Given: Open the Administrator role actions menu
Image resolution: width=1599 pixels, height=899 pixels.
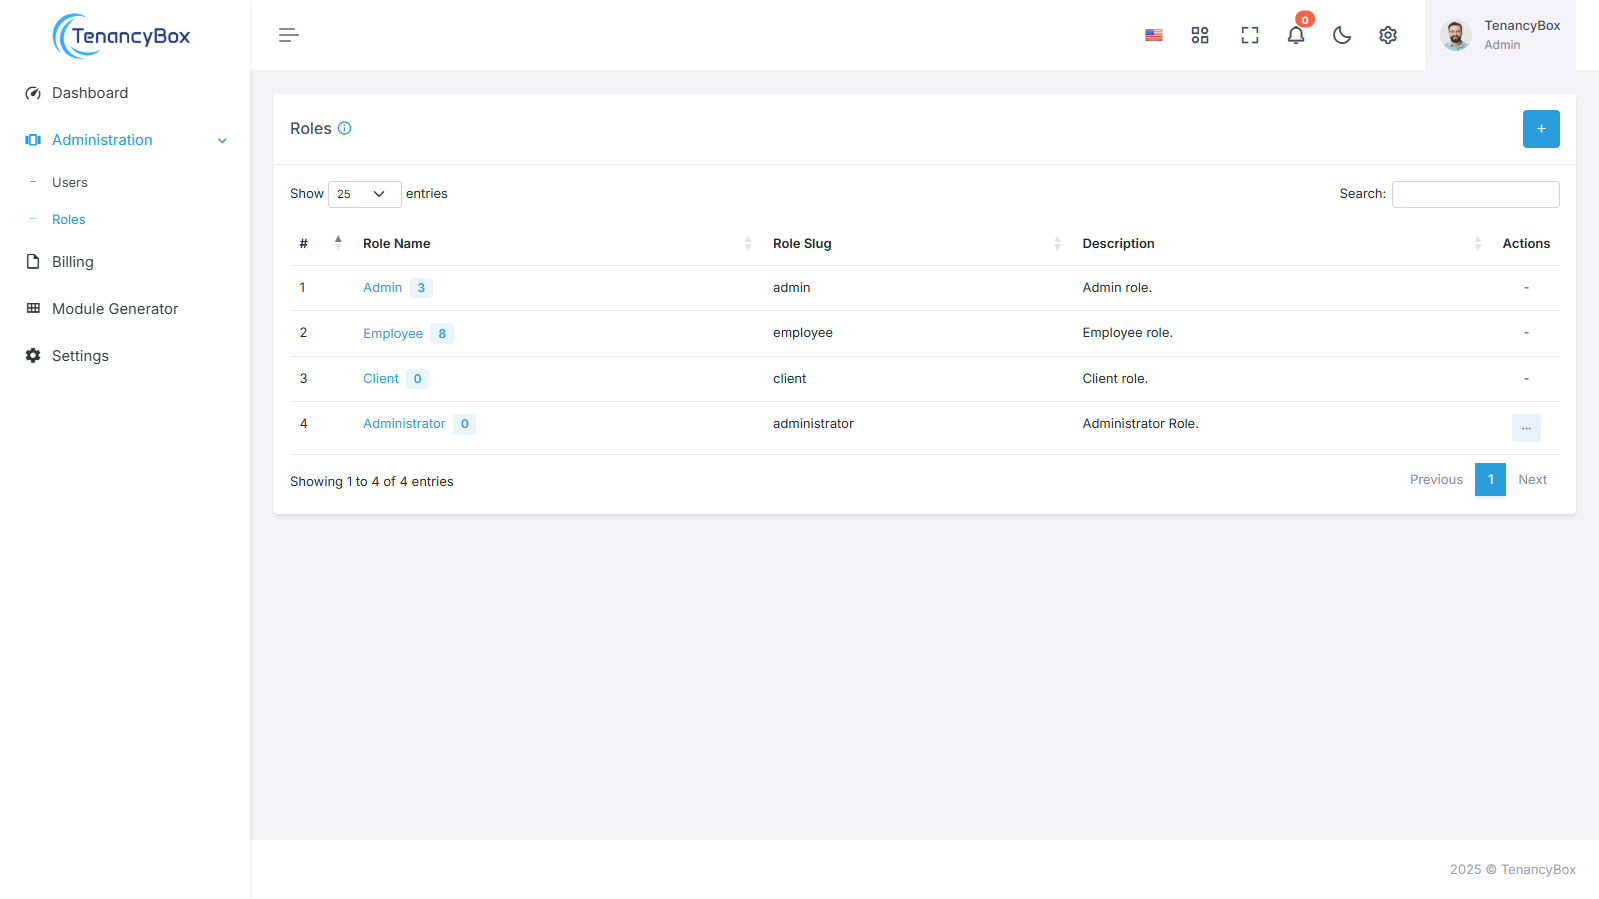Looking at the screenshot, I should coord(1525,427).
